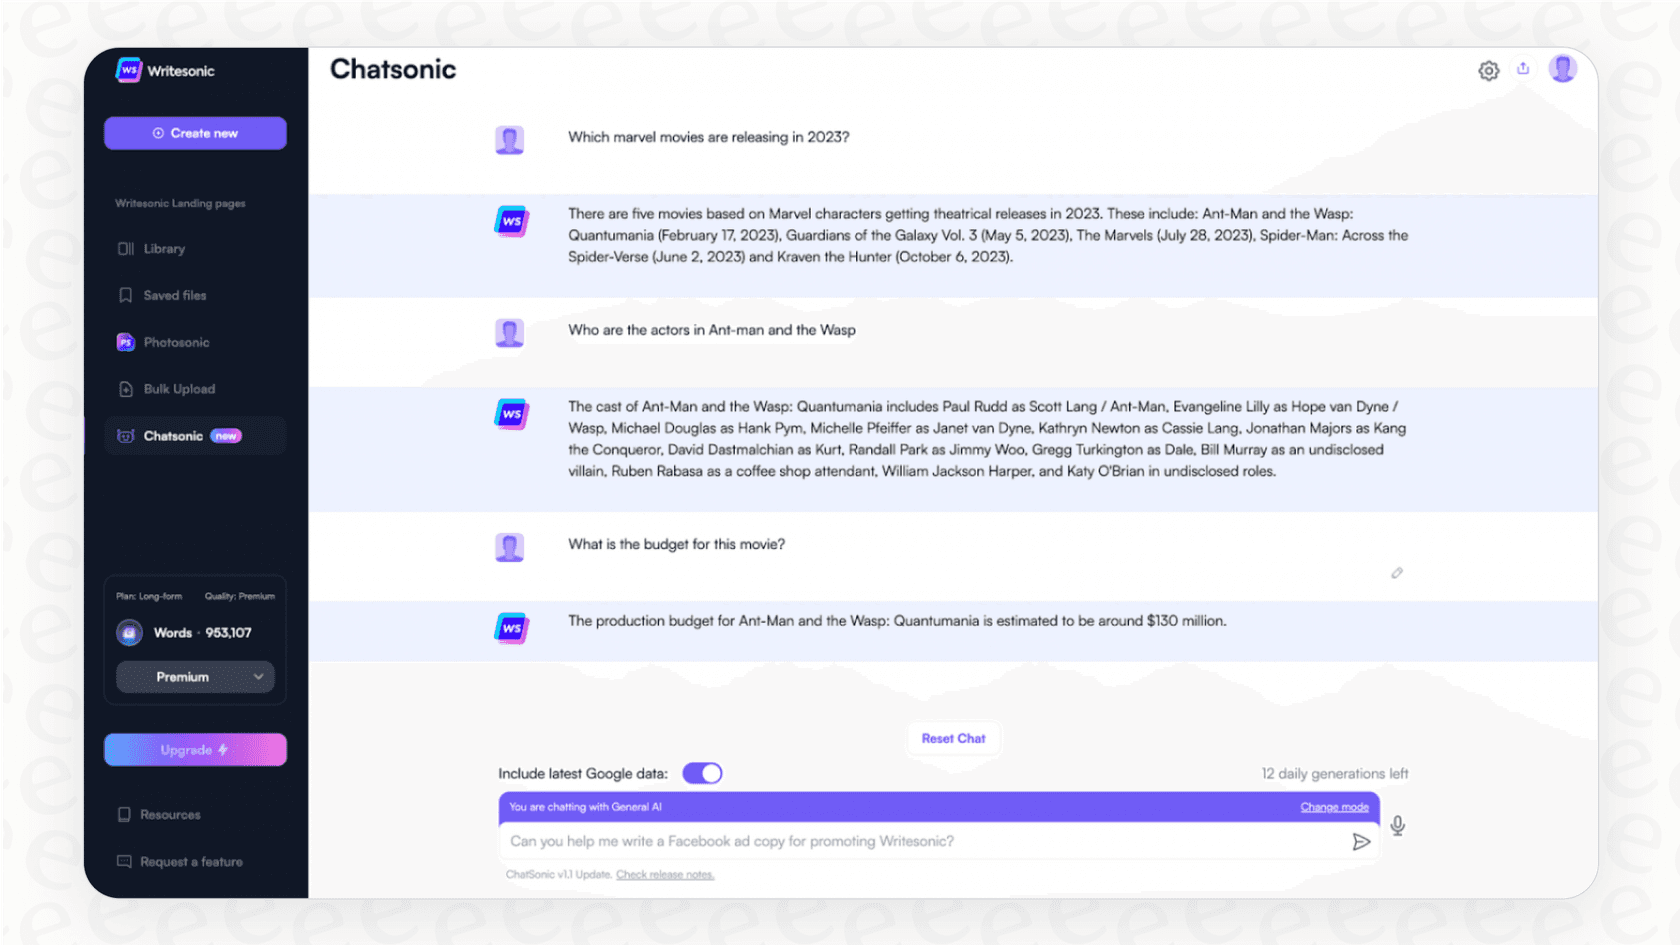
Task: Click the Create new button
Action: (x=195, y=133)
